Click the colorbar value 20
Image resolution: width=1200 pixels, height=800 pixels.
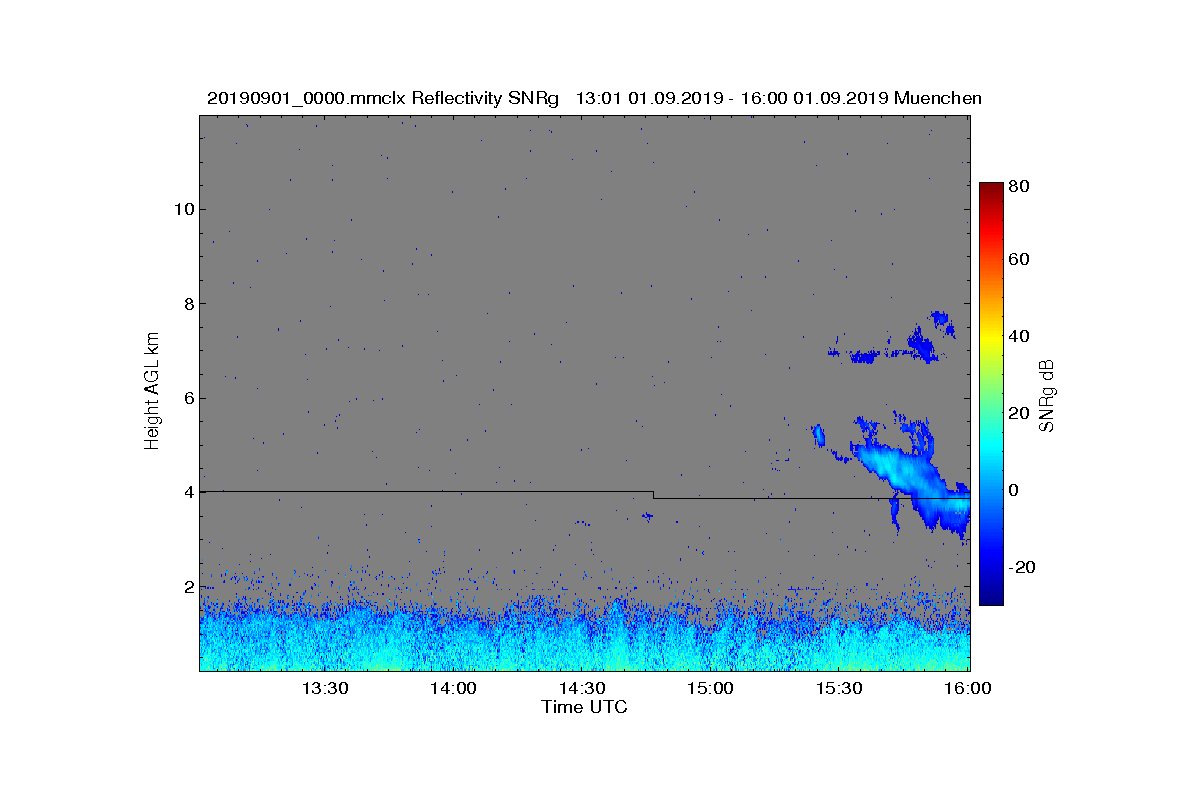coord(1020,413)
